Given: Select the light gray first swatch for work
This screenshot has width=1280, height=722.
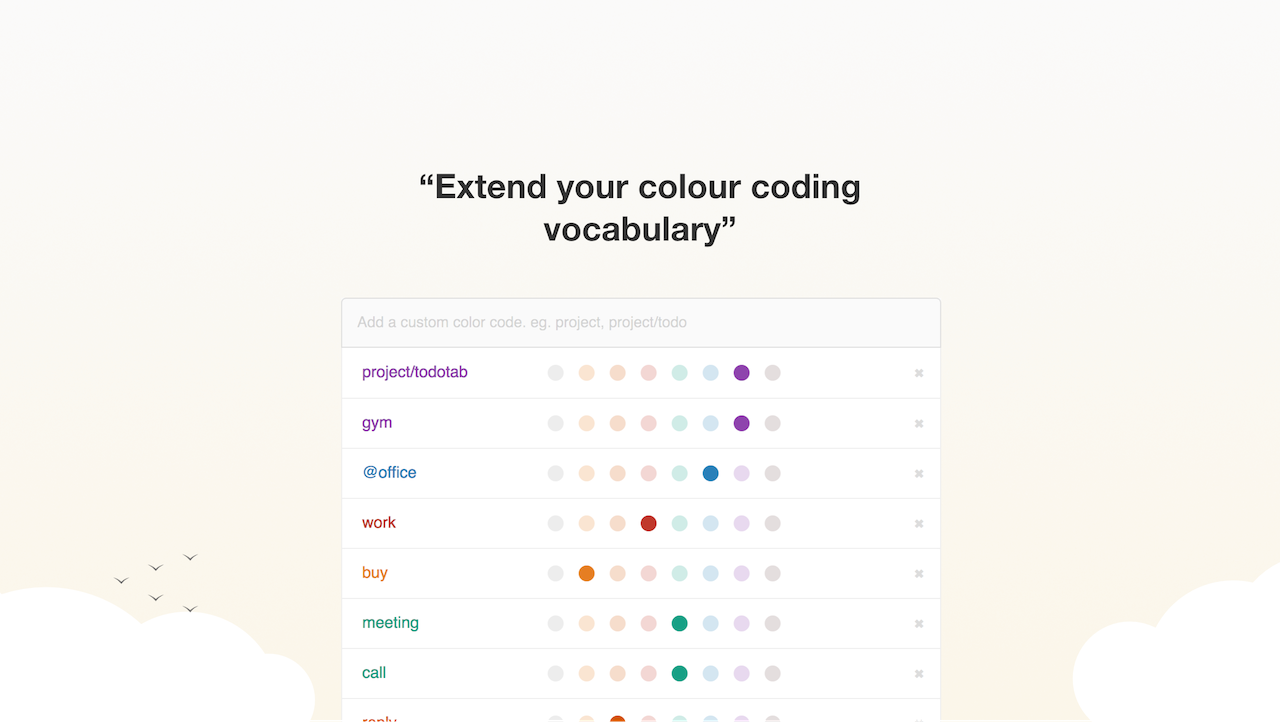Looking at the screenshot, I should point(556,523).
